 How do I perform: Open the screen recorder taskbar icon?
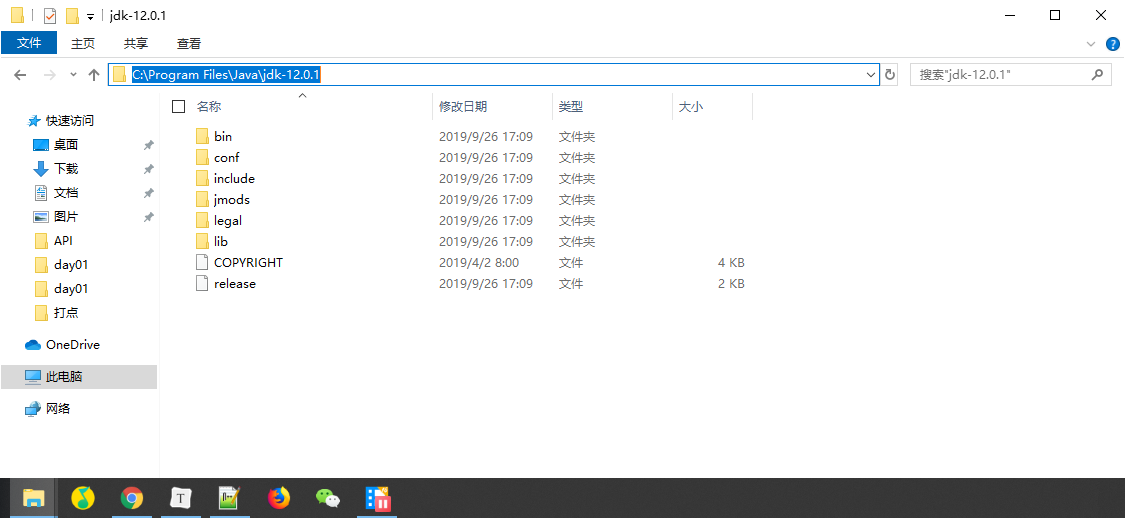pyautogui.click(x=377, y=498)
